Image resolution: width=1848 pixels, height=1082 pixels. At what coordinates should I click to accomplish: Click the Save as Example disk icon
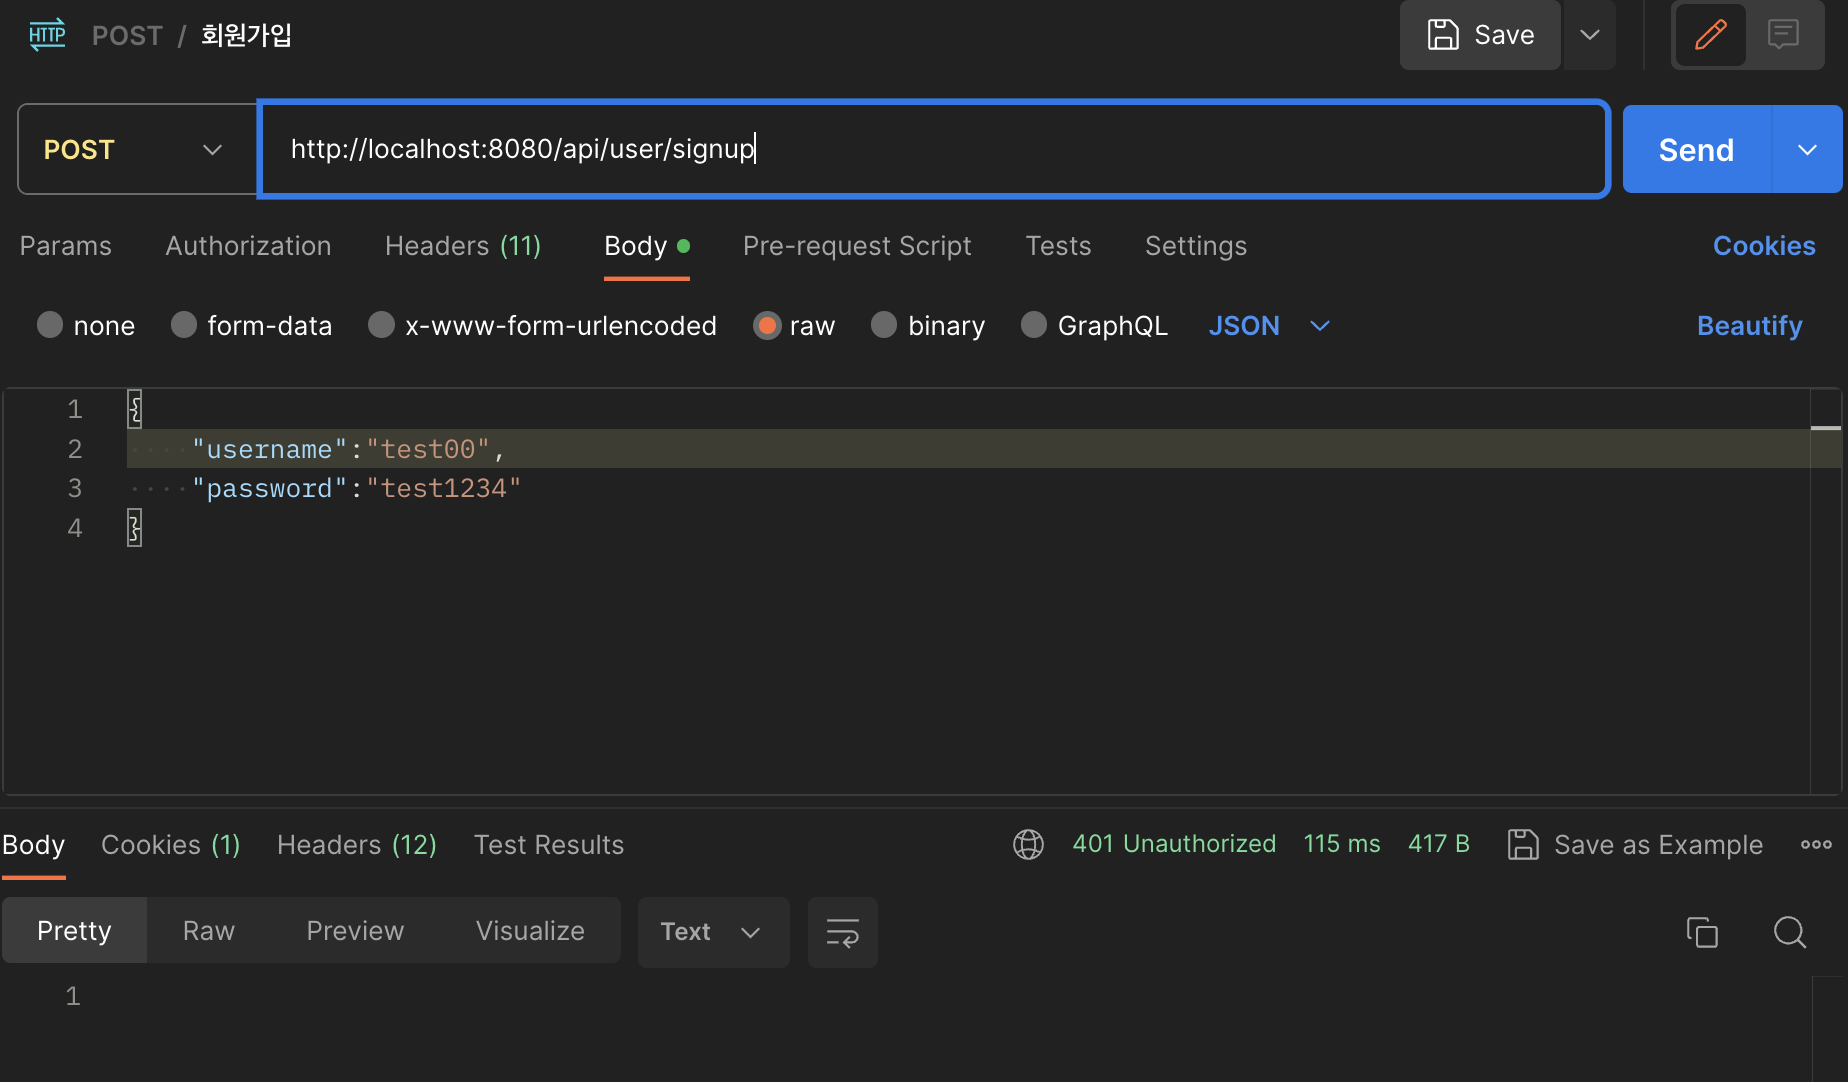tap(1523, 845)
